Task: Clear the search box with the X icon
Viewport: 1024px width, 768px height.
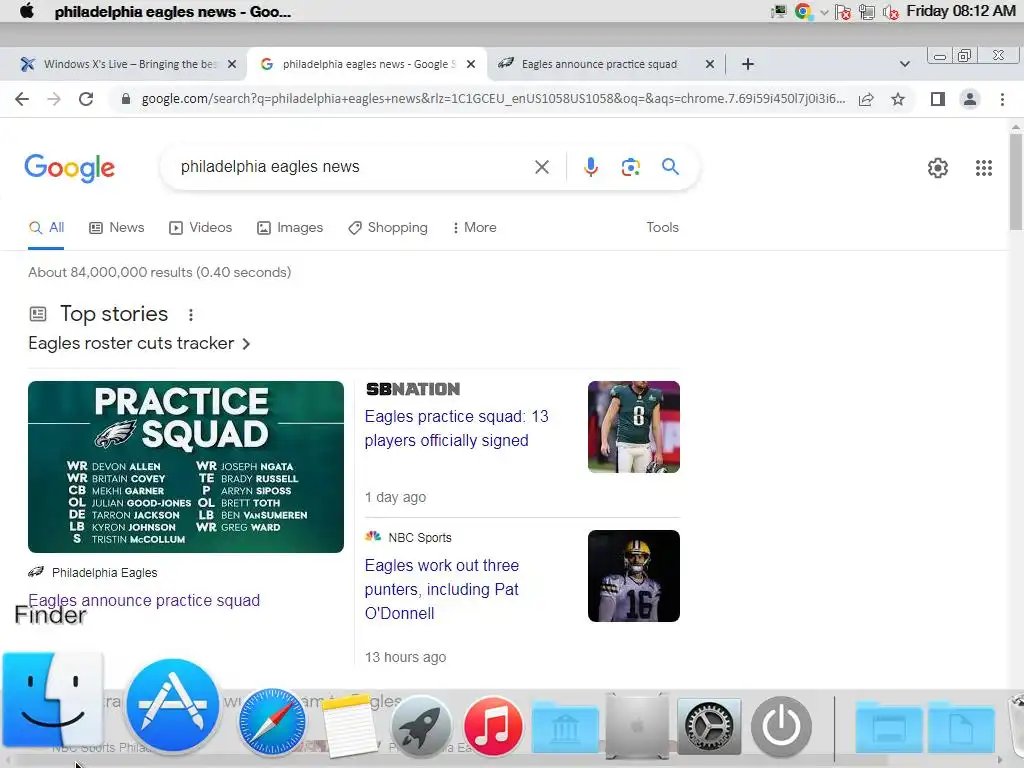Action: pyautogui.click(x=541, y=167)
